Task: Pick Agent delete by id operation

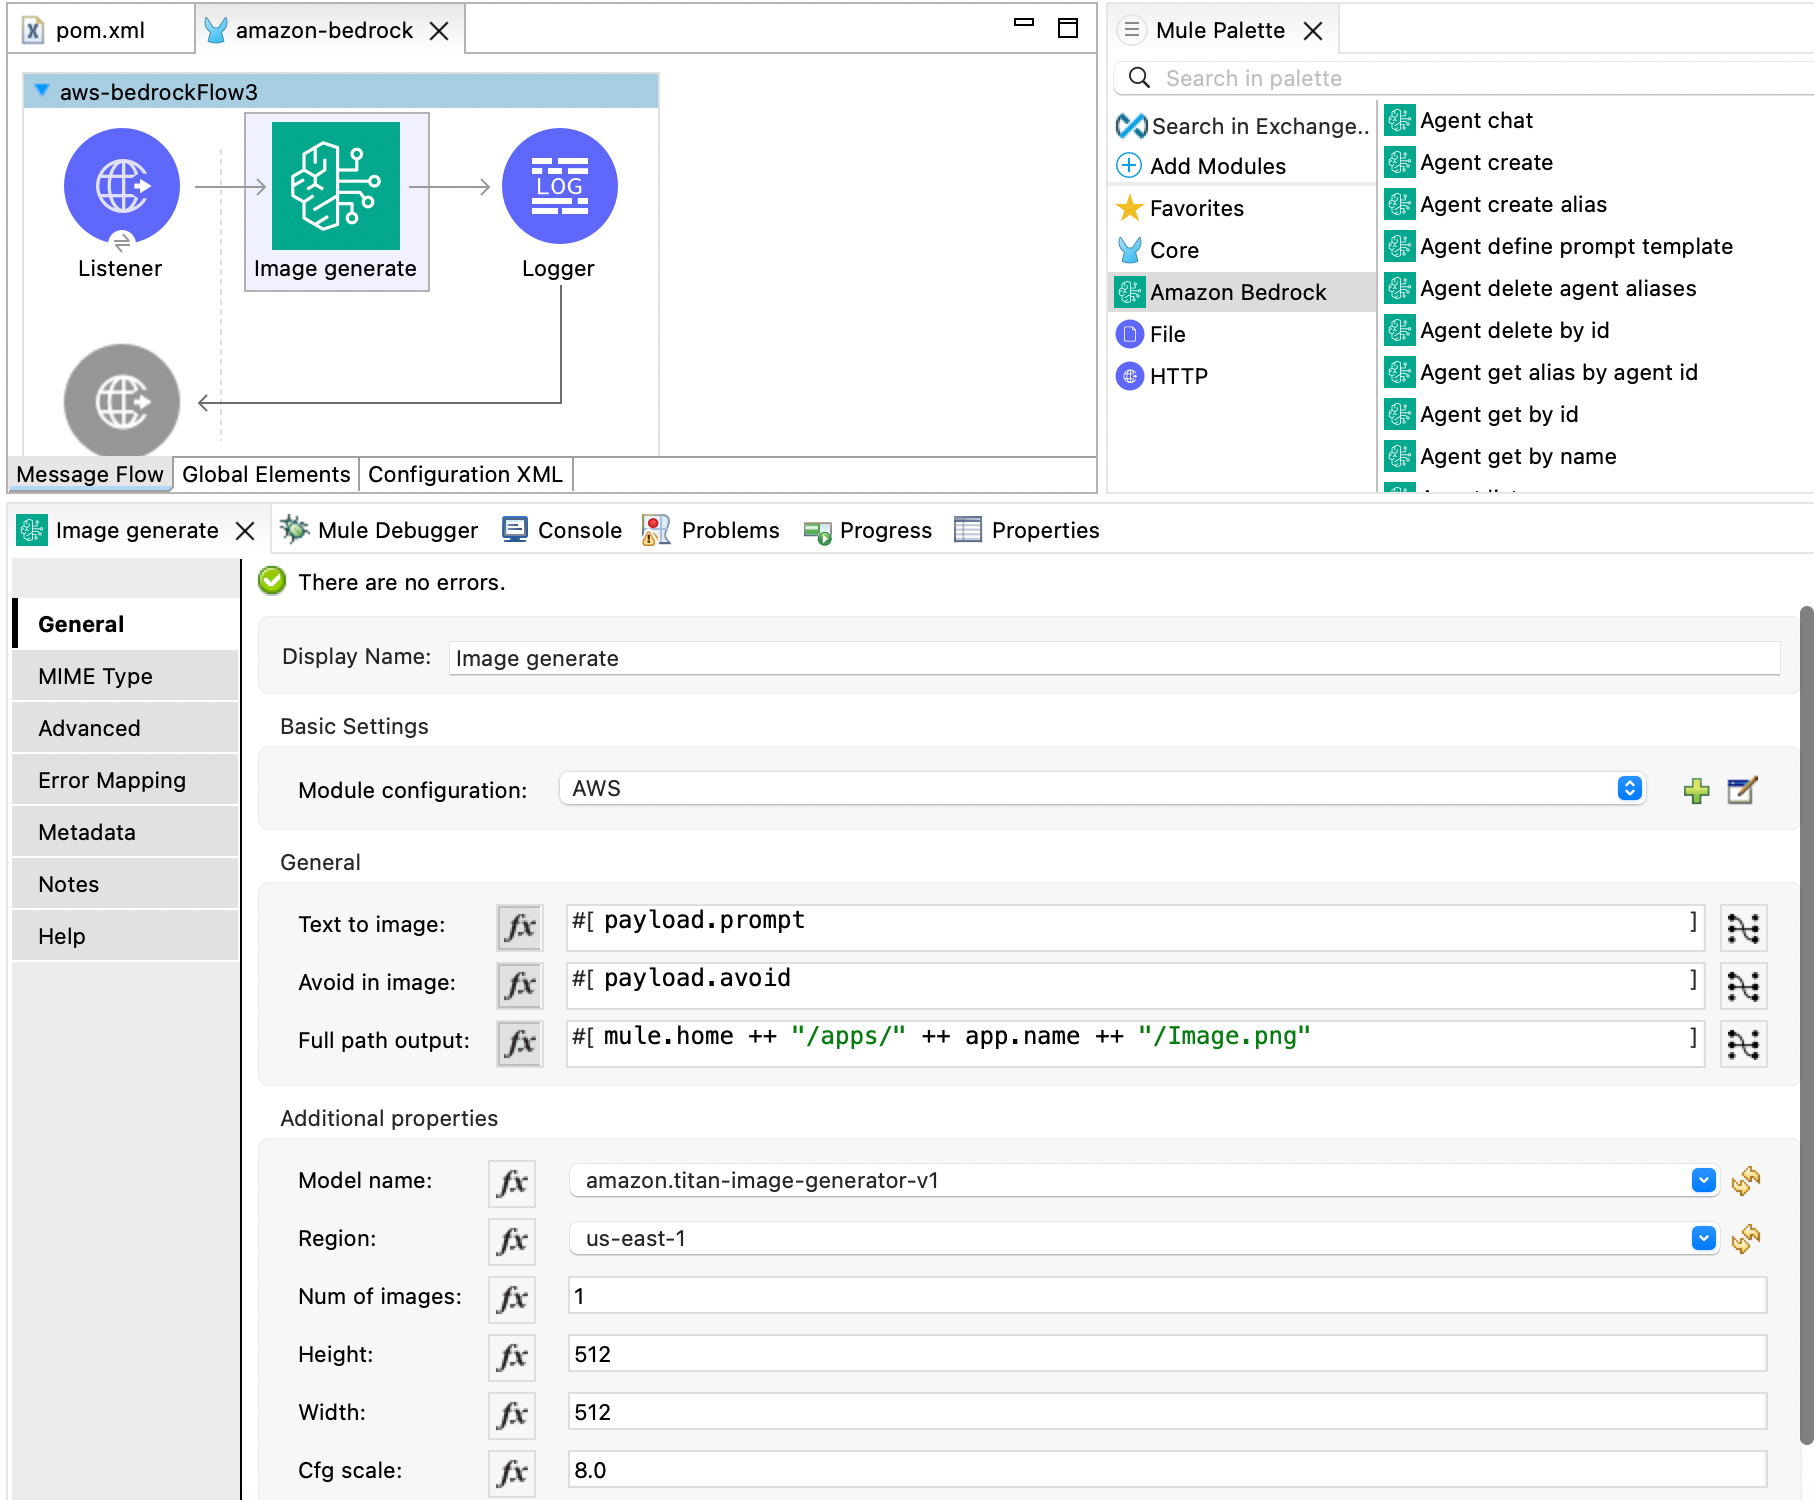Action: pos(1497,330)
